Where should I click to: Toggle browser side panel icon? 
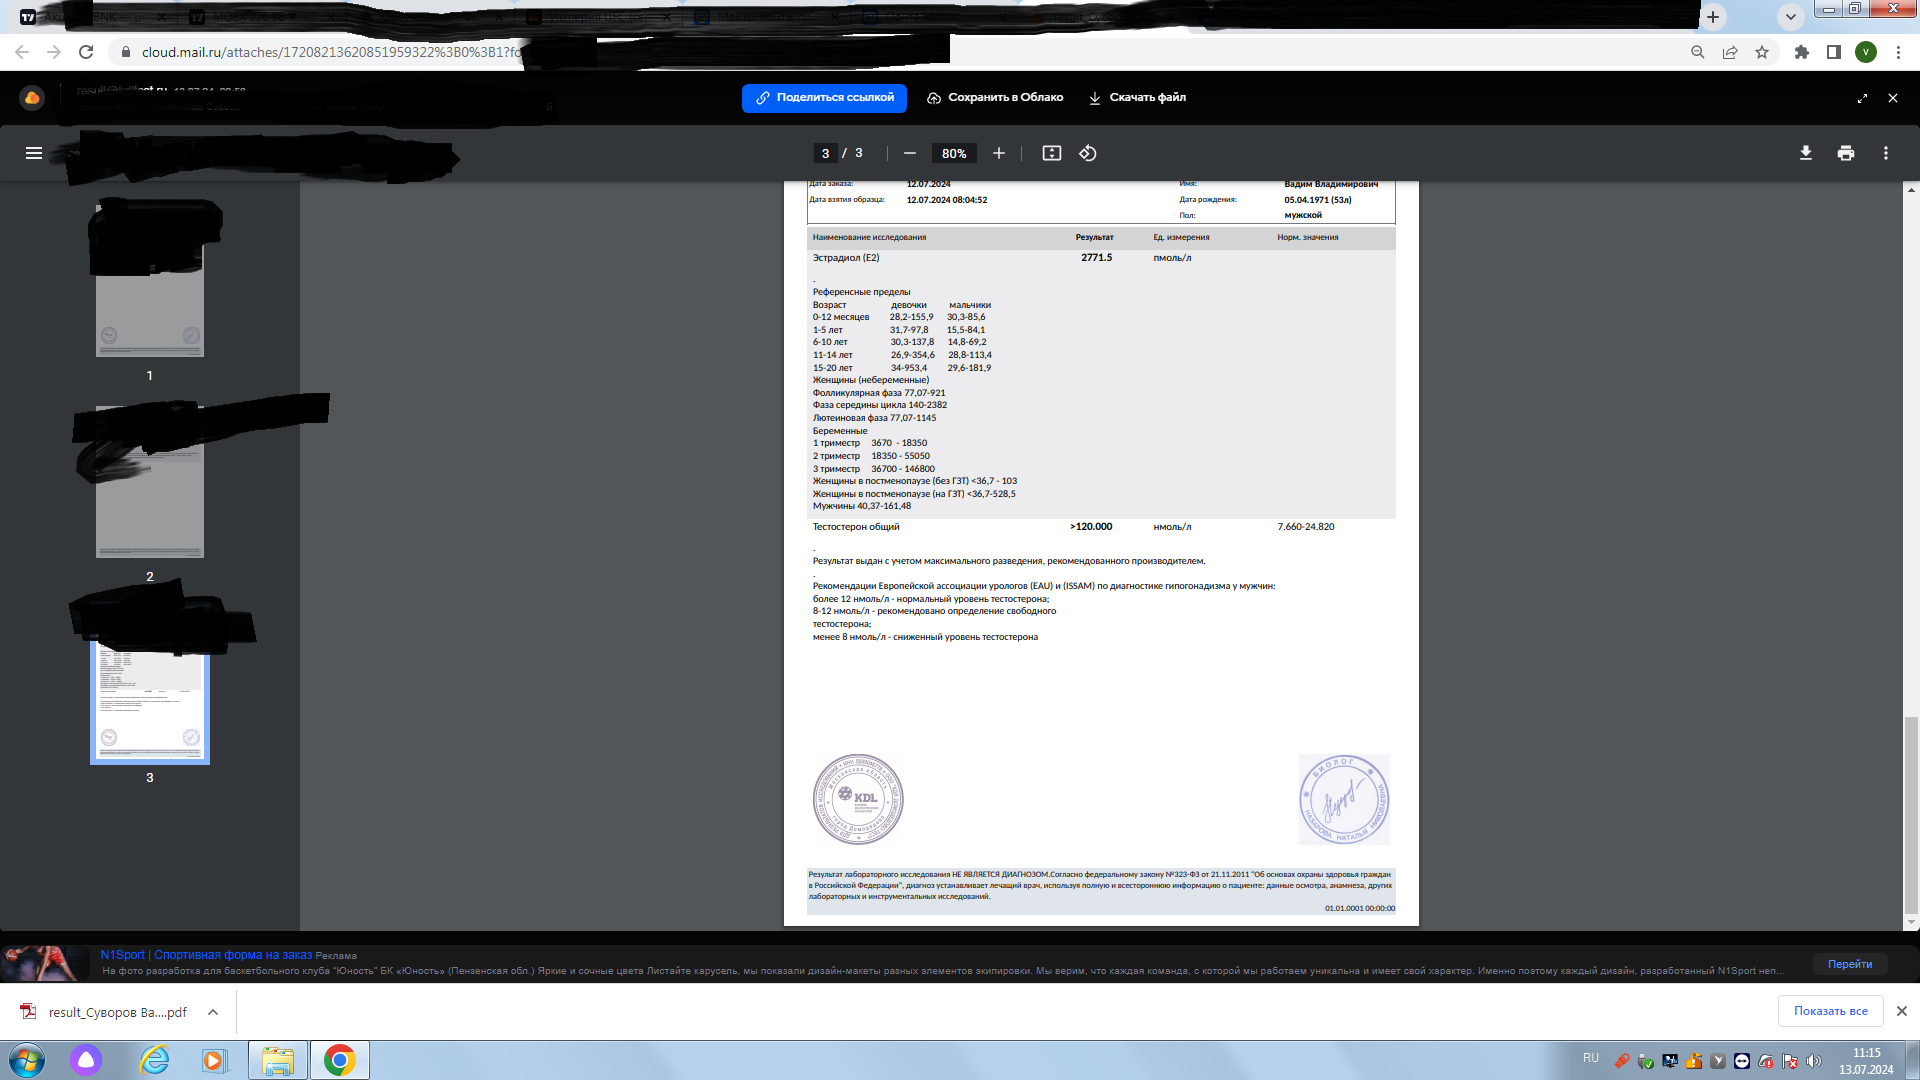point(1833,52)
